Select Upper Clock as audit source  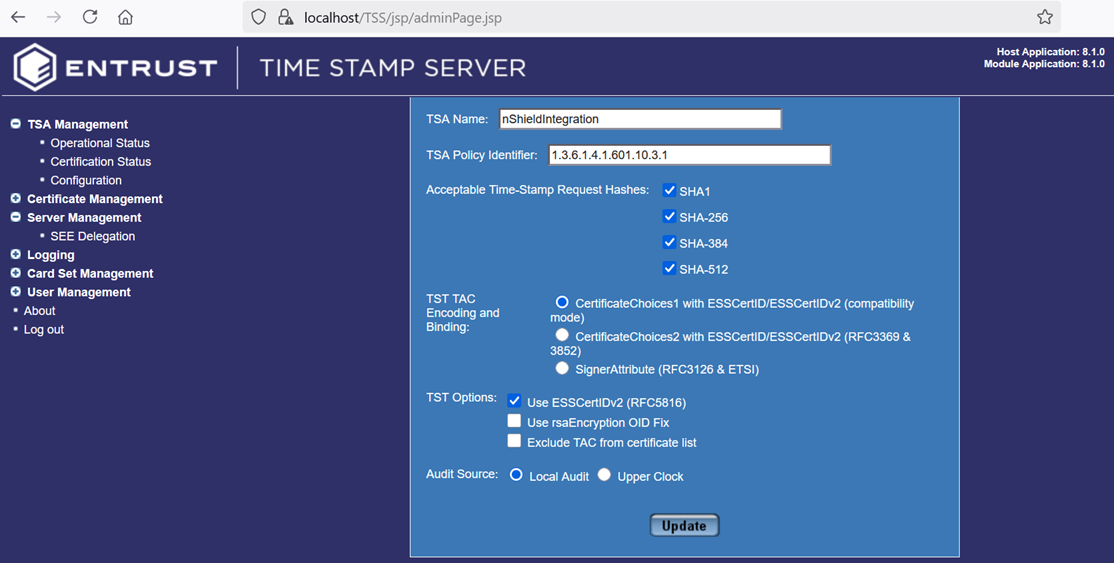604,475
